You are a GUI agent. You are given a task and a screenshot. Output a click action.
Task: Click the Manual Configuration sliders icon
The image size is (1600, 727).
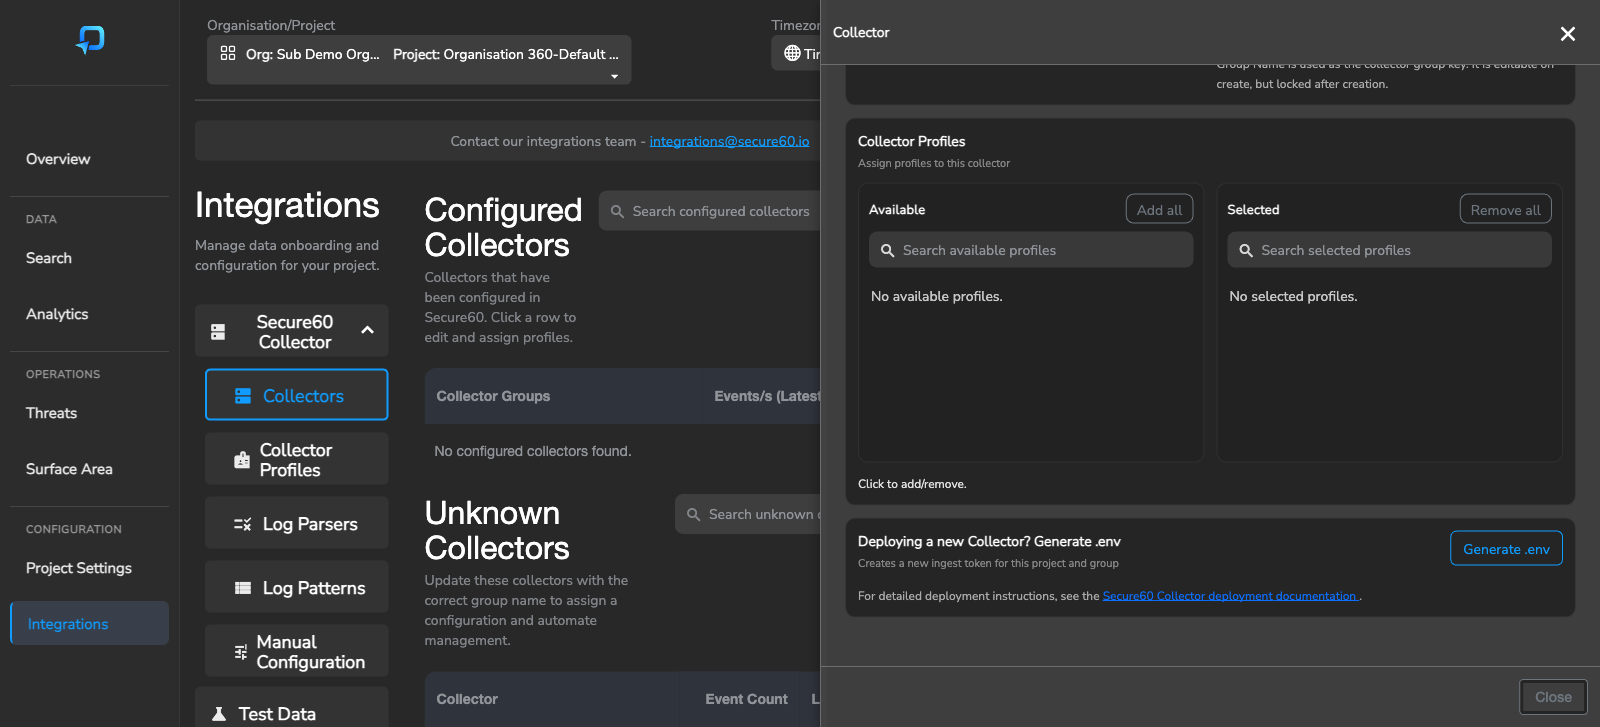pyautogui.click(x=241, y=652)
